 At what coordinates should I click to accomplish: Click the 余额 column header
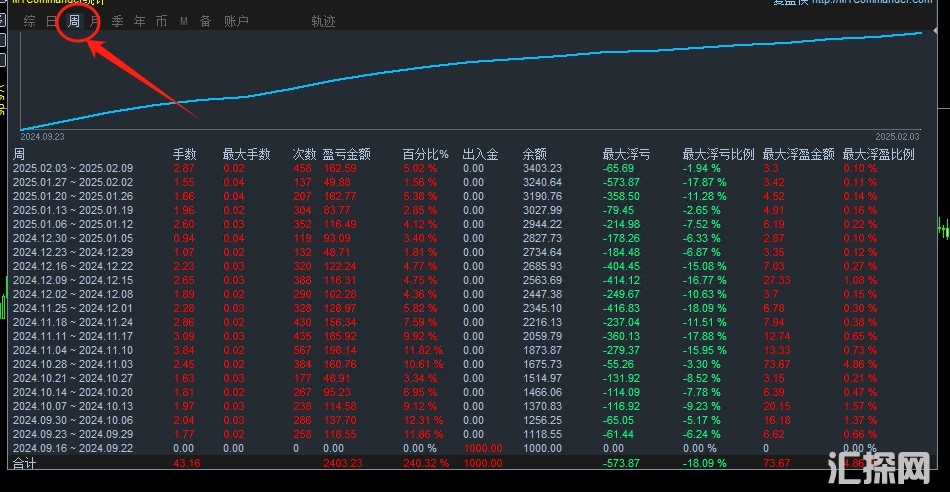coord(535,154)
